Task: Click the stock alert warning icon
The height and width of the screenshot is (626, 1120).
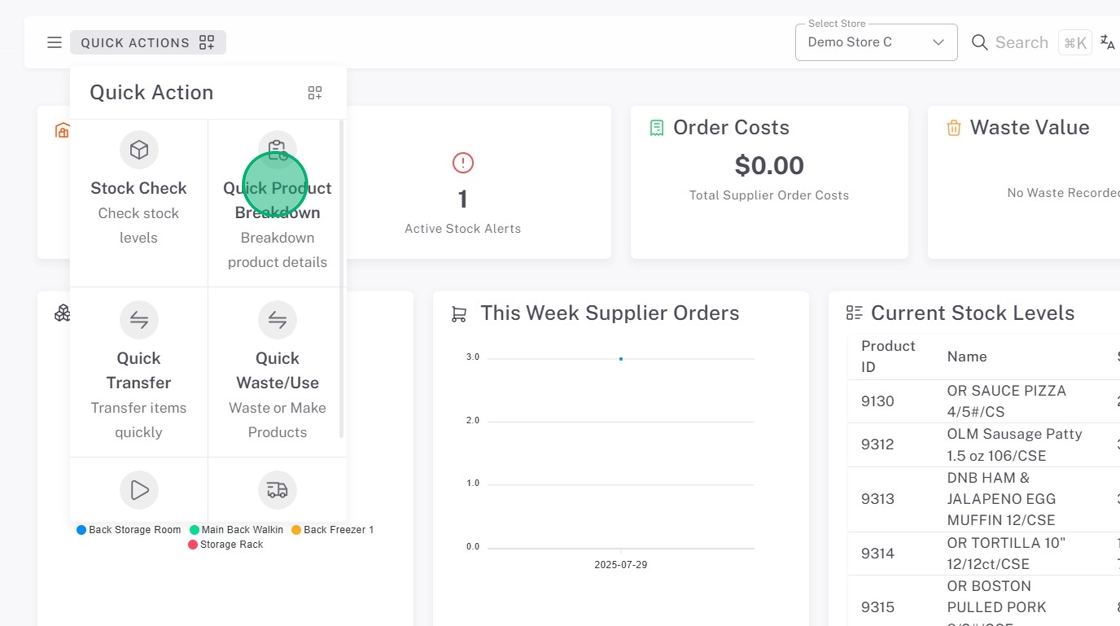Action: [462, 163]
